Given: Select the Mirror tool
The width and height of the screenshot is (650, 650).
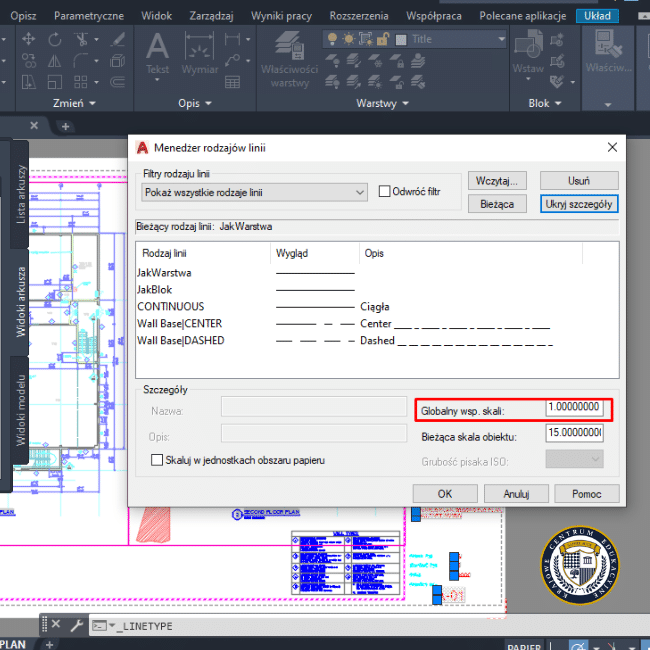Looking at the screenshot, I should coord(55,61).
